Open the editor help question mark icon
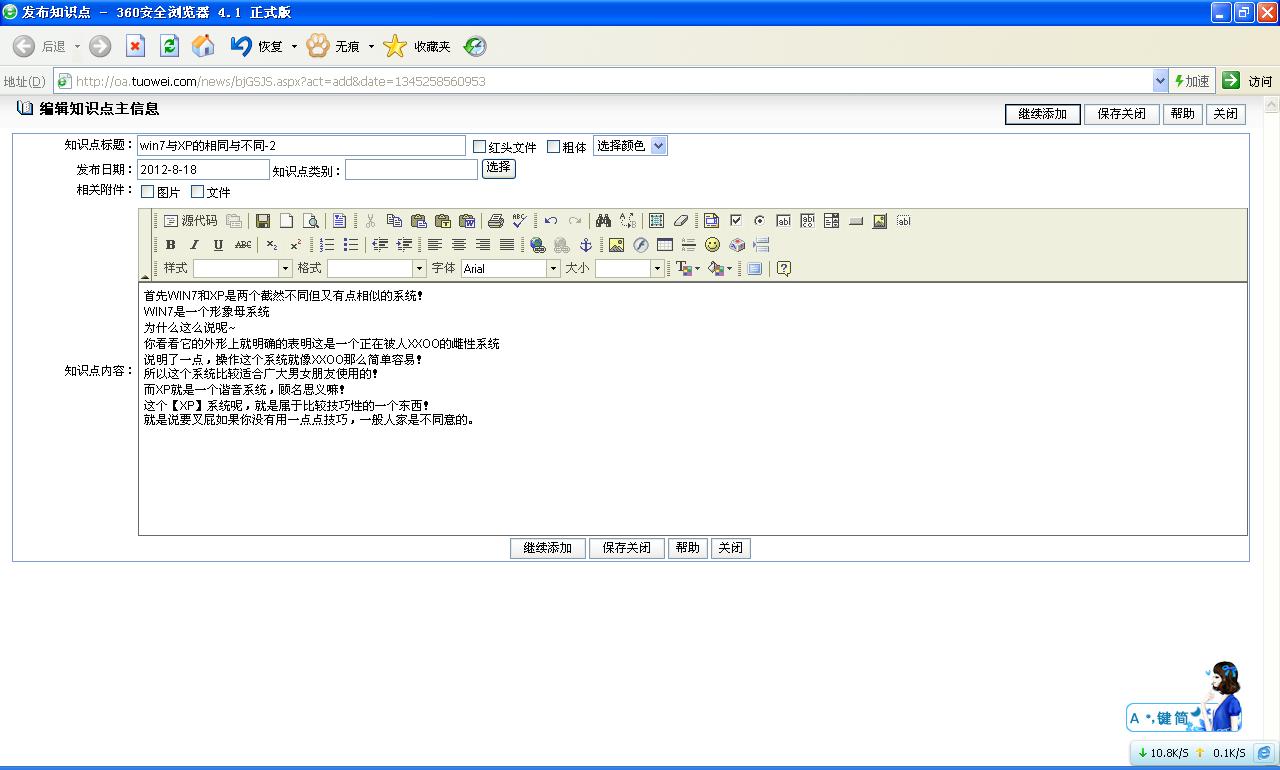The height and width of the screenshot is (770, 1280). coord(784,268)
